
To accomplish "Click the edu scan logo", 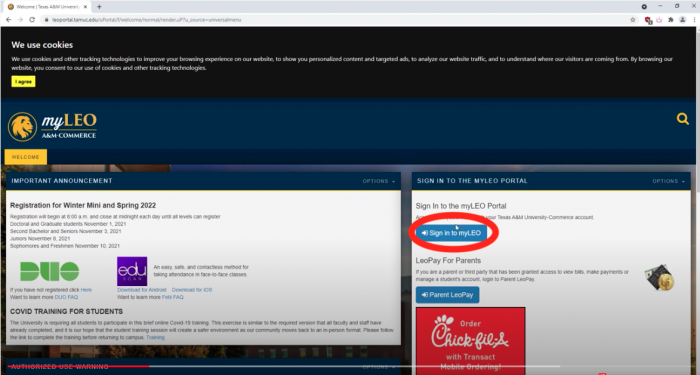I will point(132,271).
